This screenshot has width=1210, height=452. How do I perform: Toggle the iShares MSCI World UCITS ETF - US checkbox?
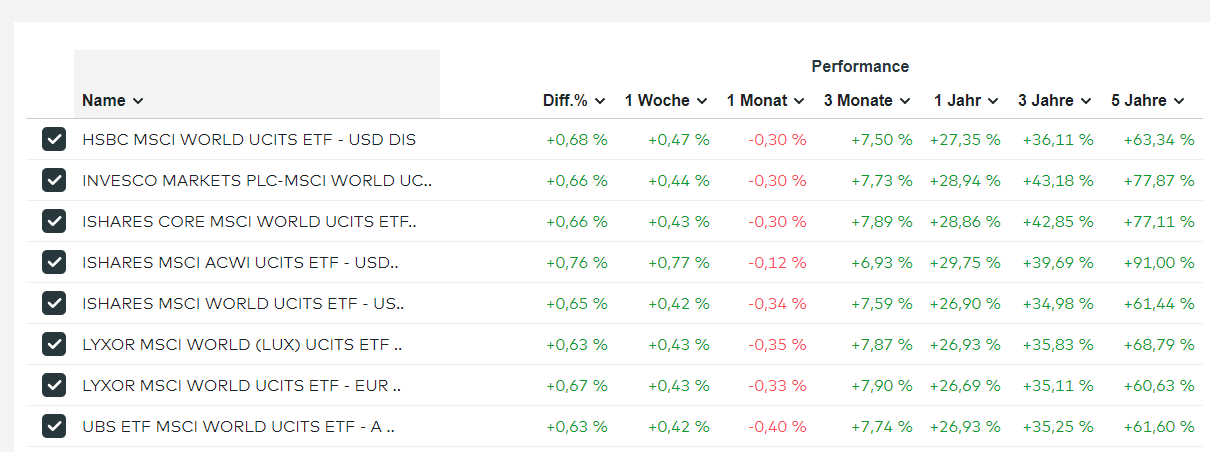pos(54,303)
